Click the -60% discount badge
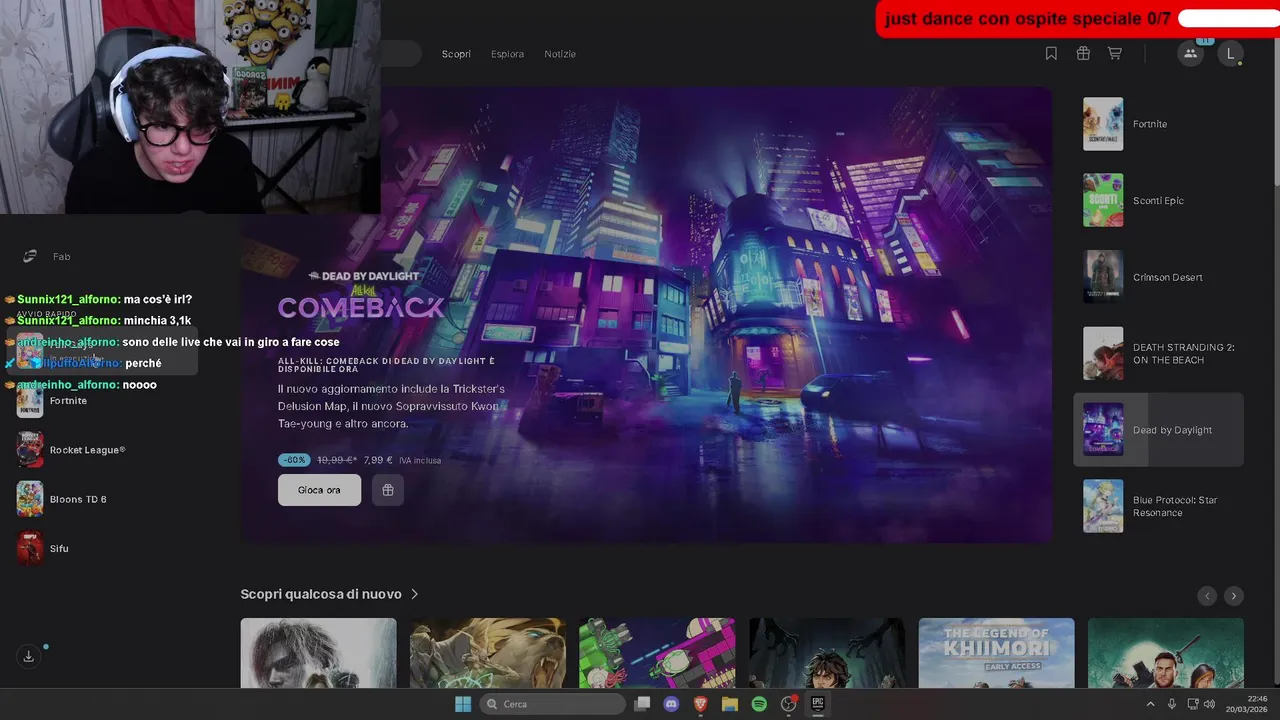Image resolution: width=1280 pixels, height=720 pixels. click(x=294, y=460)
